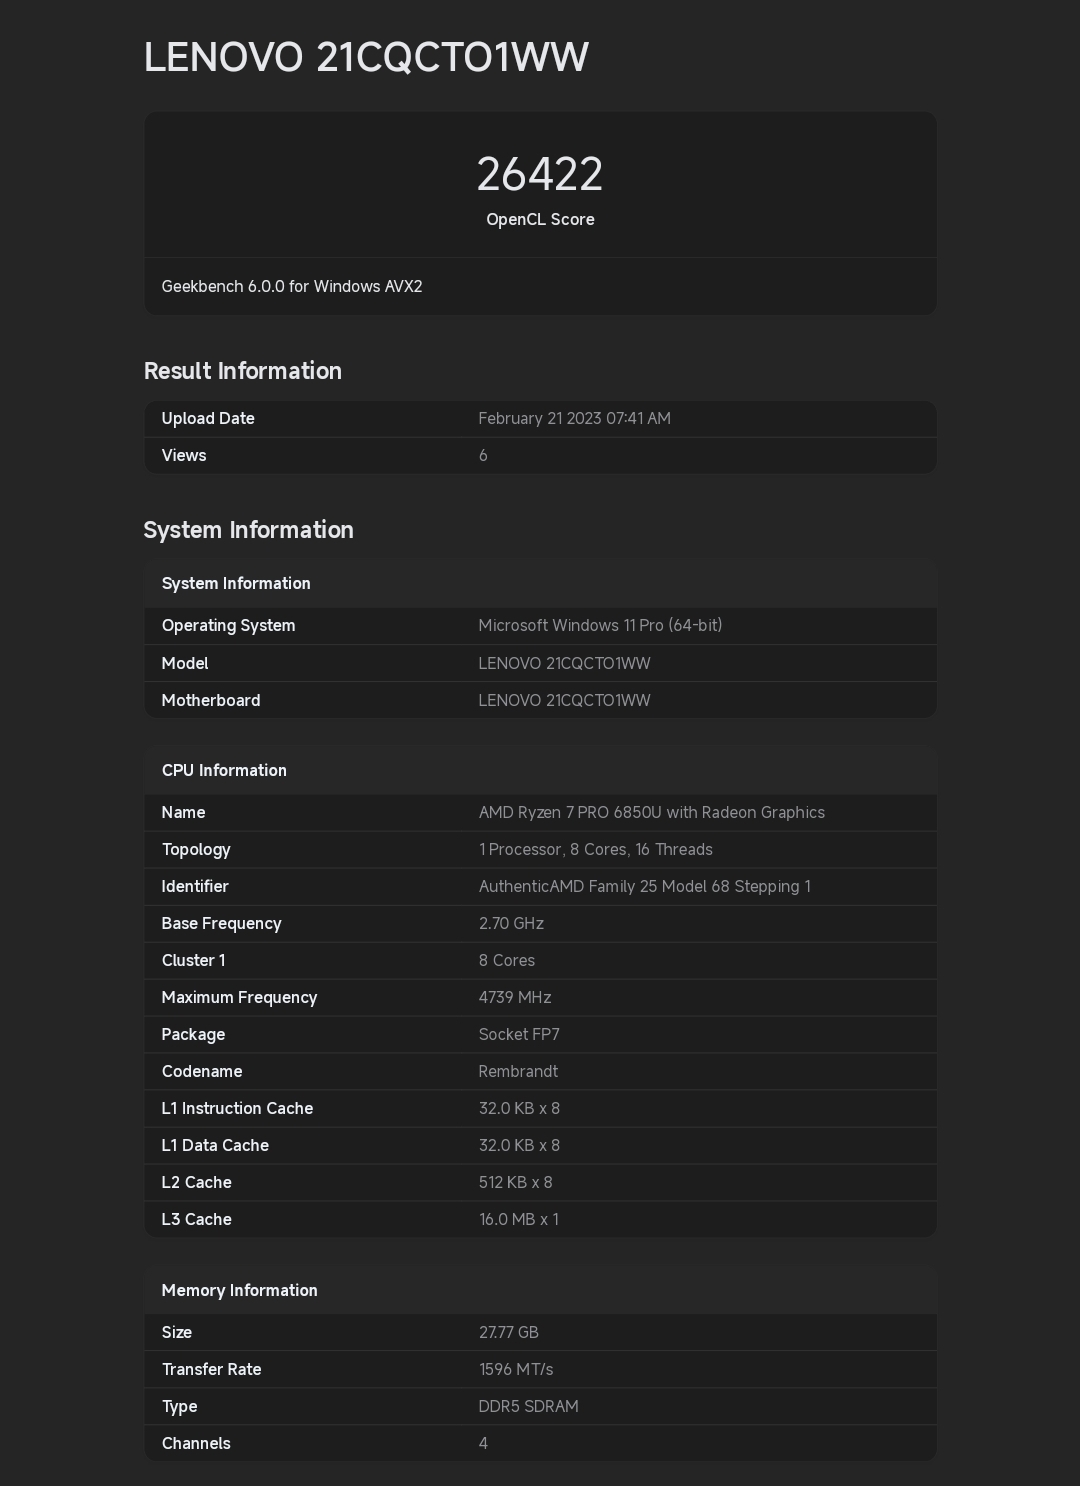The width and height of the screenshot is (1080, 1486).
Task: Click the Motherboard row label
Action: (211, 700)
